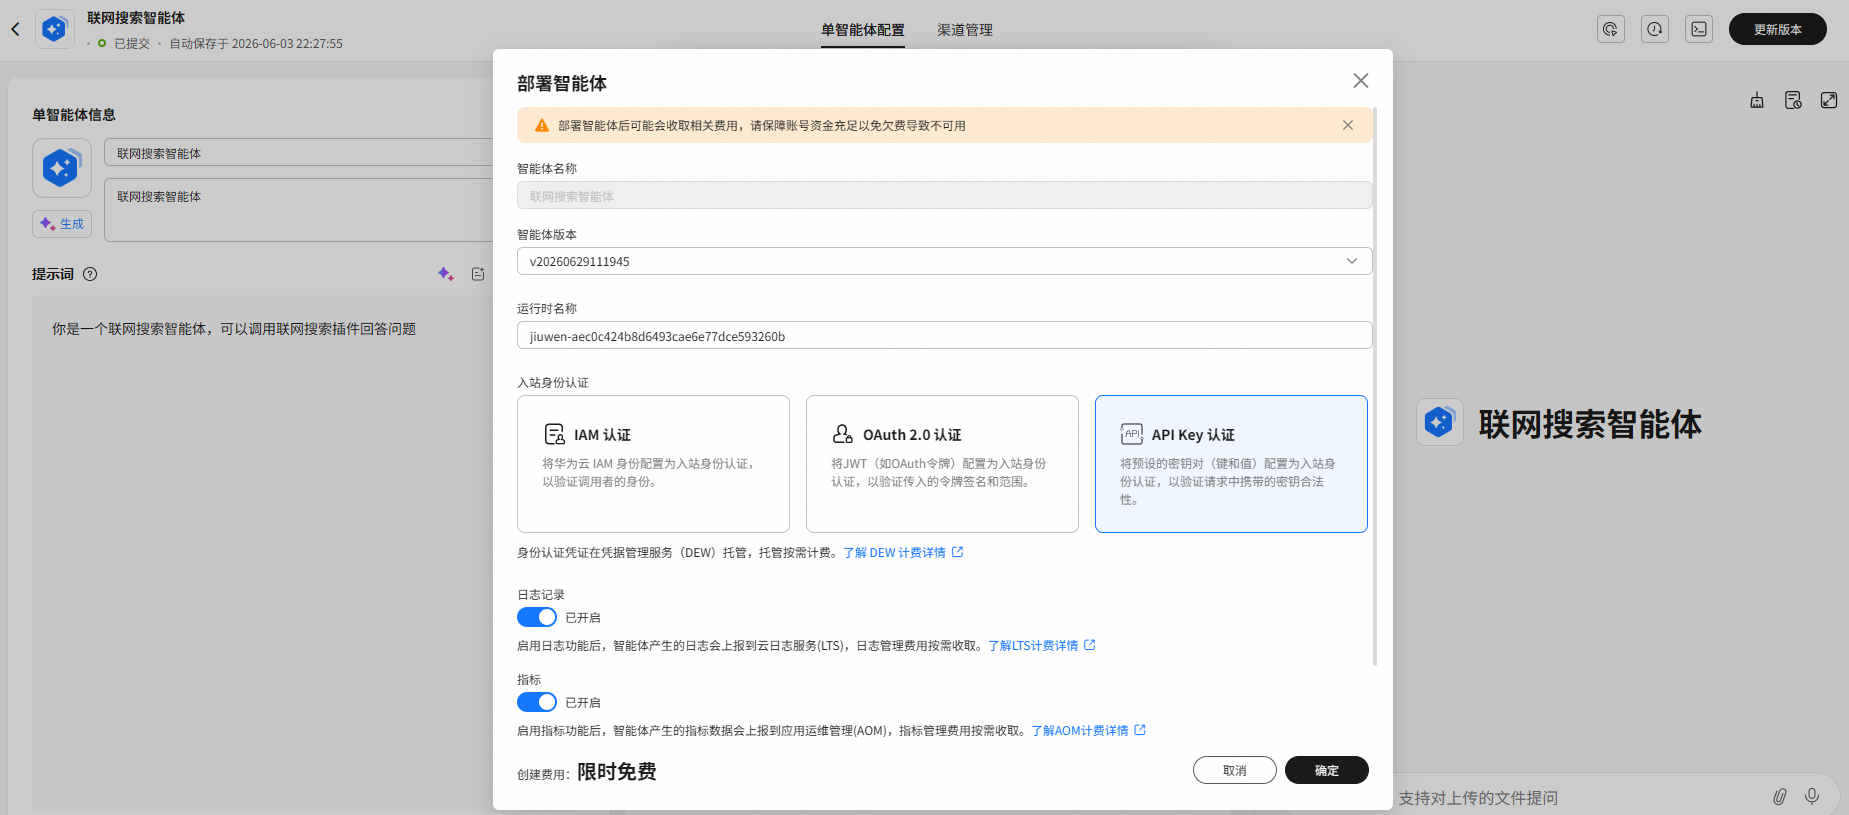Click the agent avatar beside the page title
1849x815 pixels.
[x=55, y=29]
